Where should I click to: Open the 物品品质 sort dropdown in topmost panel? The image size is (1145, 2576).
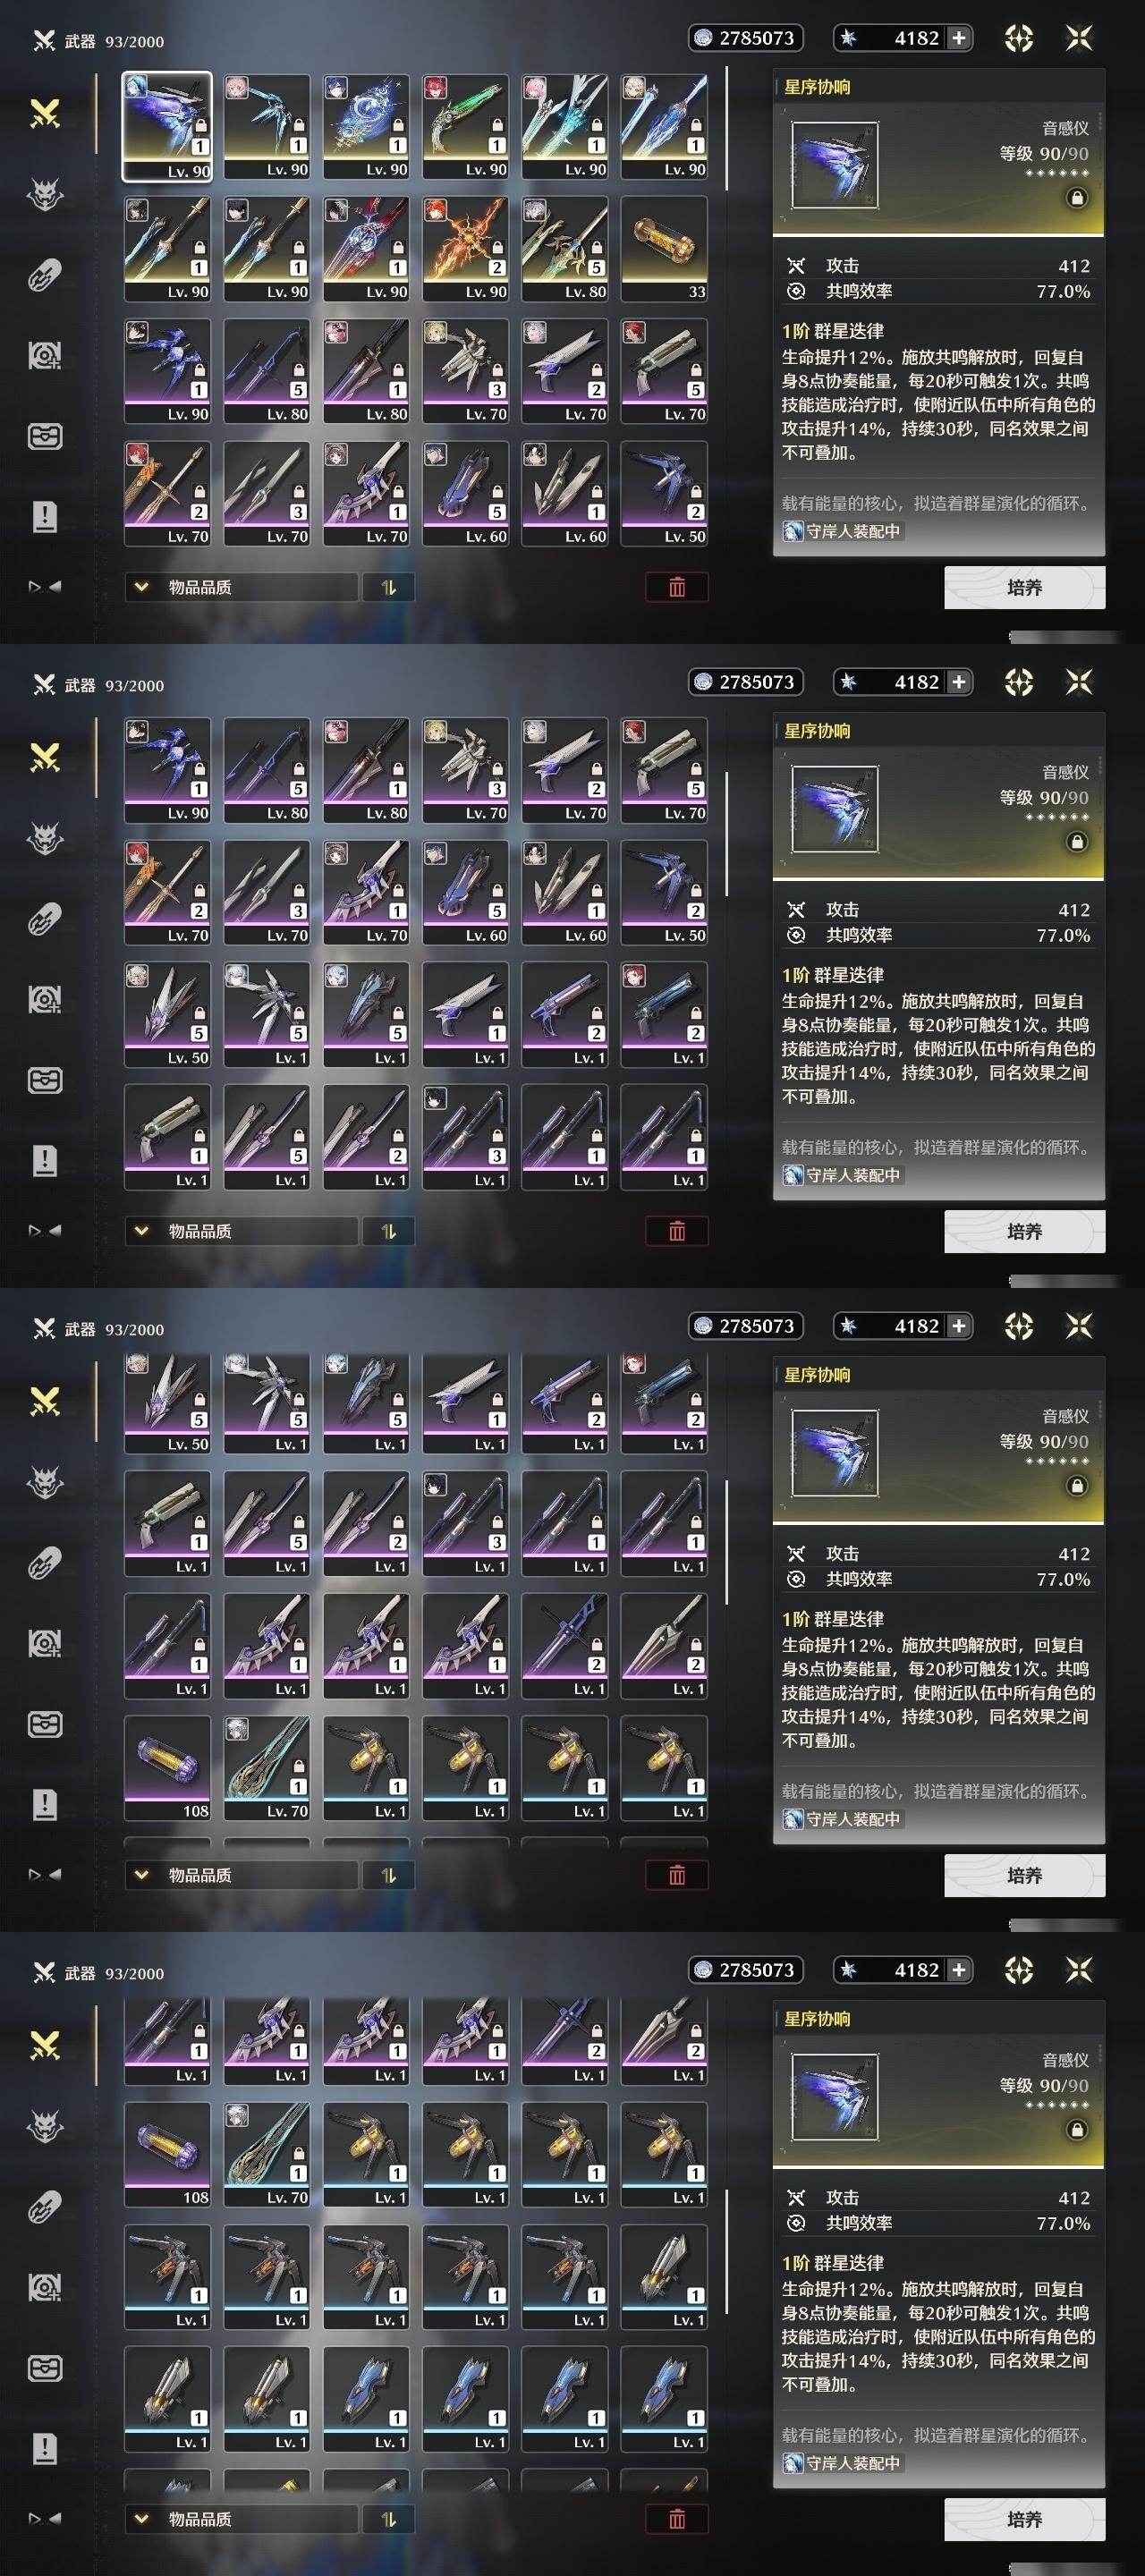coord(241,587)
